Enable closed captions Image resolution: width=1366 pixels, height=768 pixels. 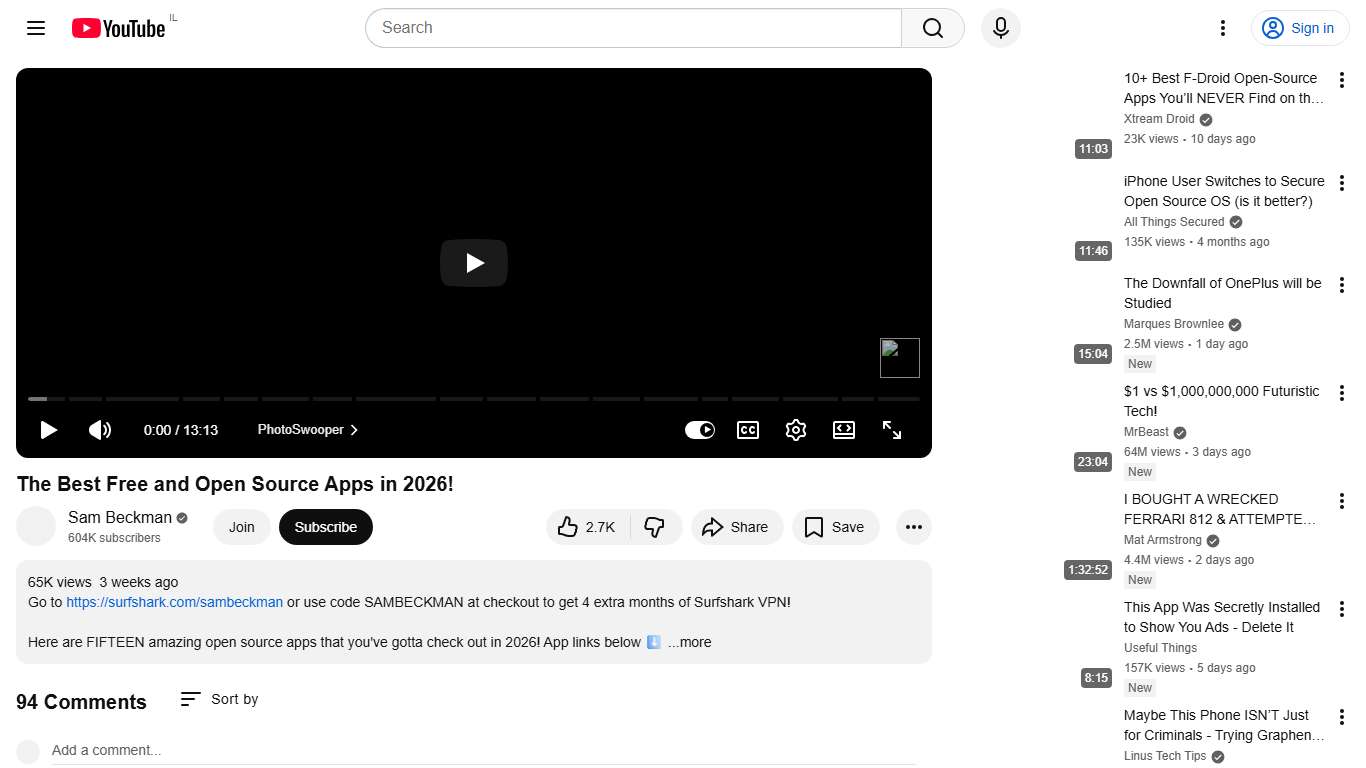(x=747, y=430)
